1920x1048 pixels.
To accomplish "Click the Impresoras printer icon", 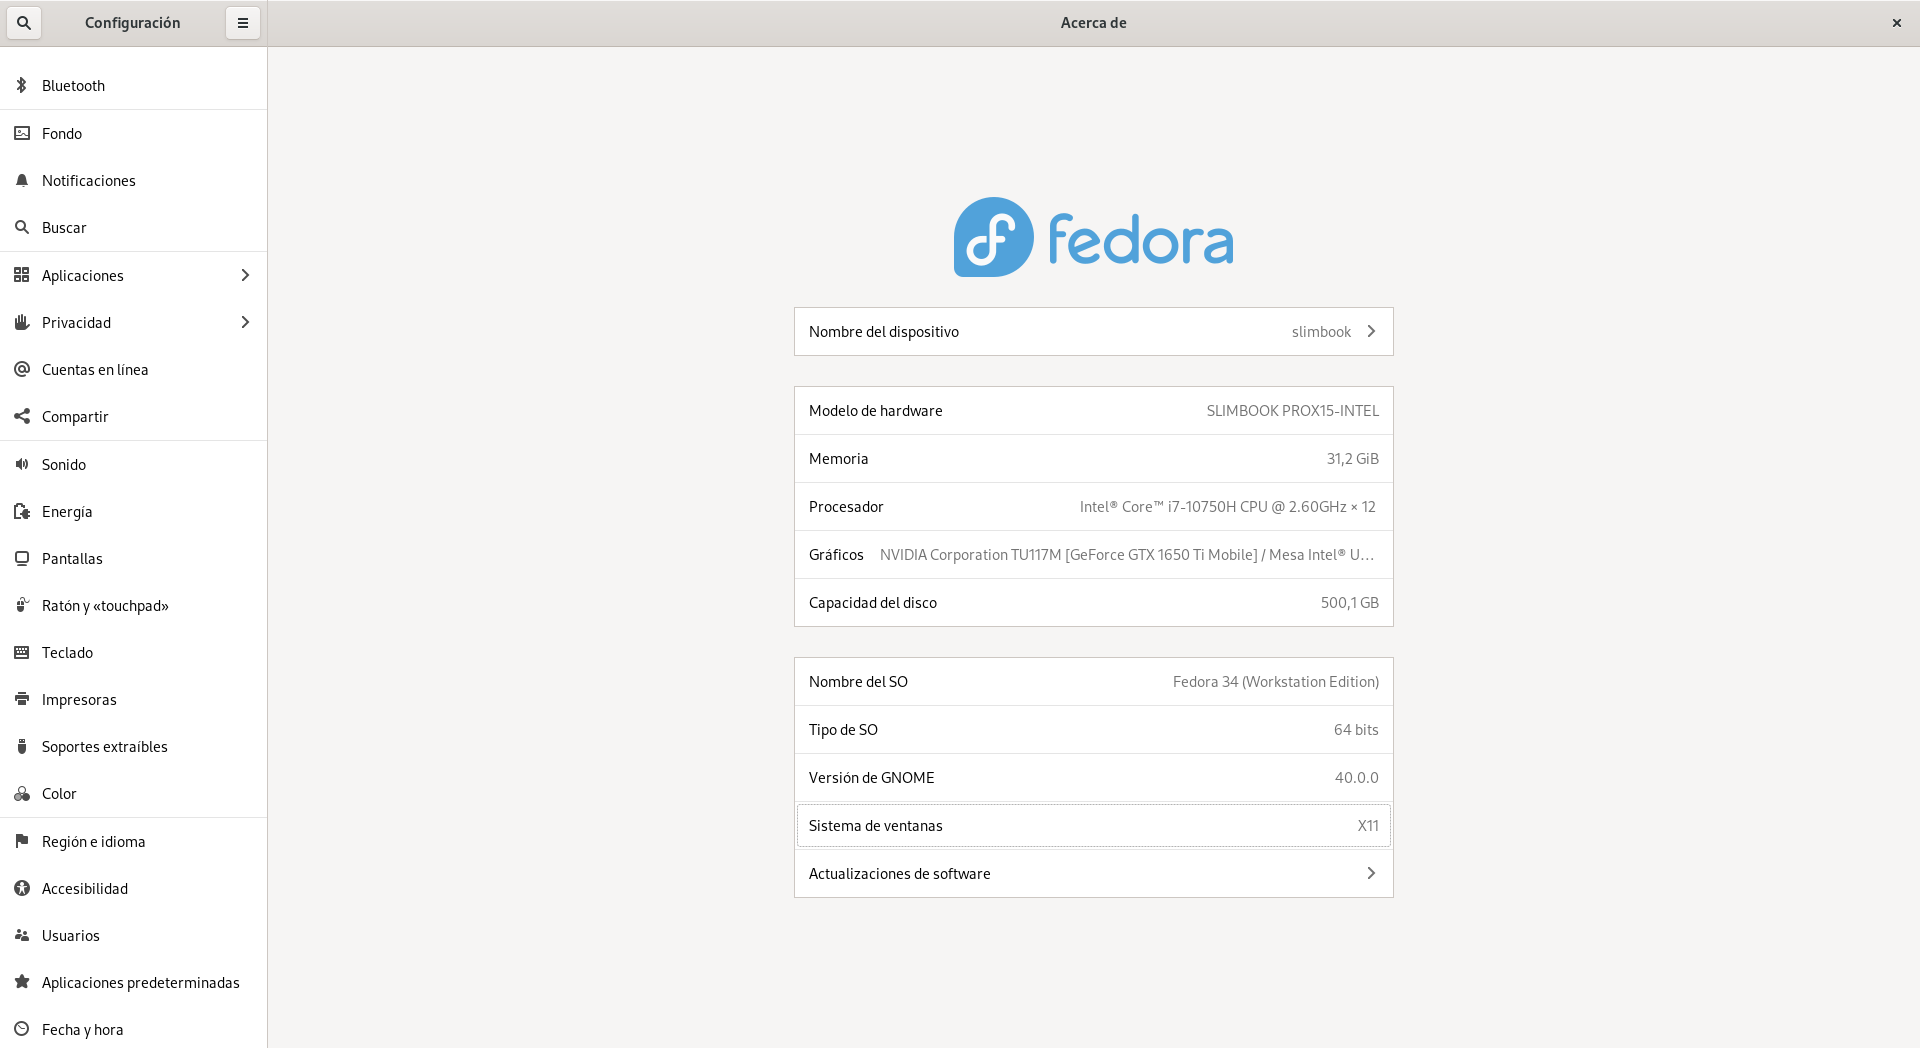I will [22, 699].
